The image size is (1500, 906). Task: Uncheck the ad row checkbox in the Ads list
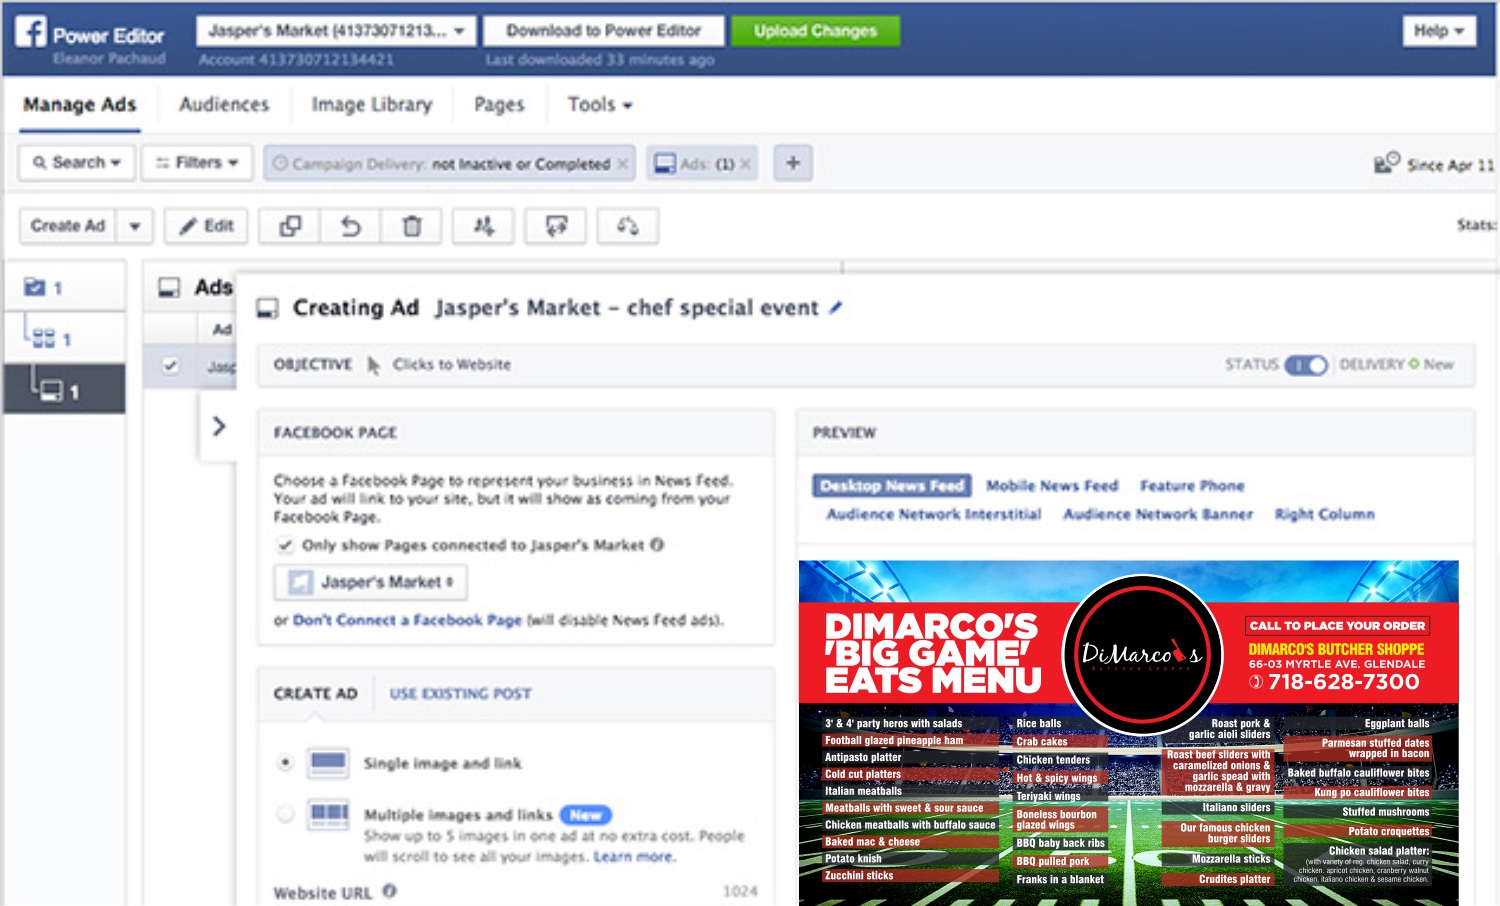point(171,366)
